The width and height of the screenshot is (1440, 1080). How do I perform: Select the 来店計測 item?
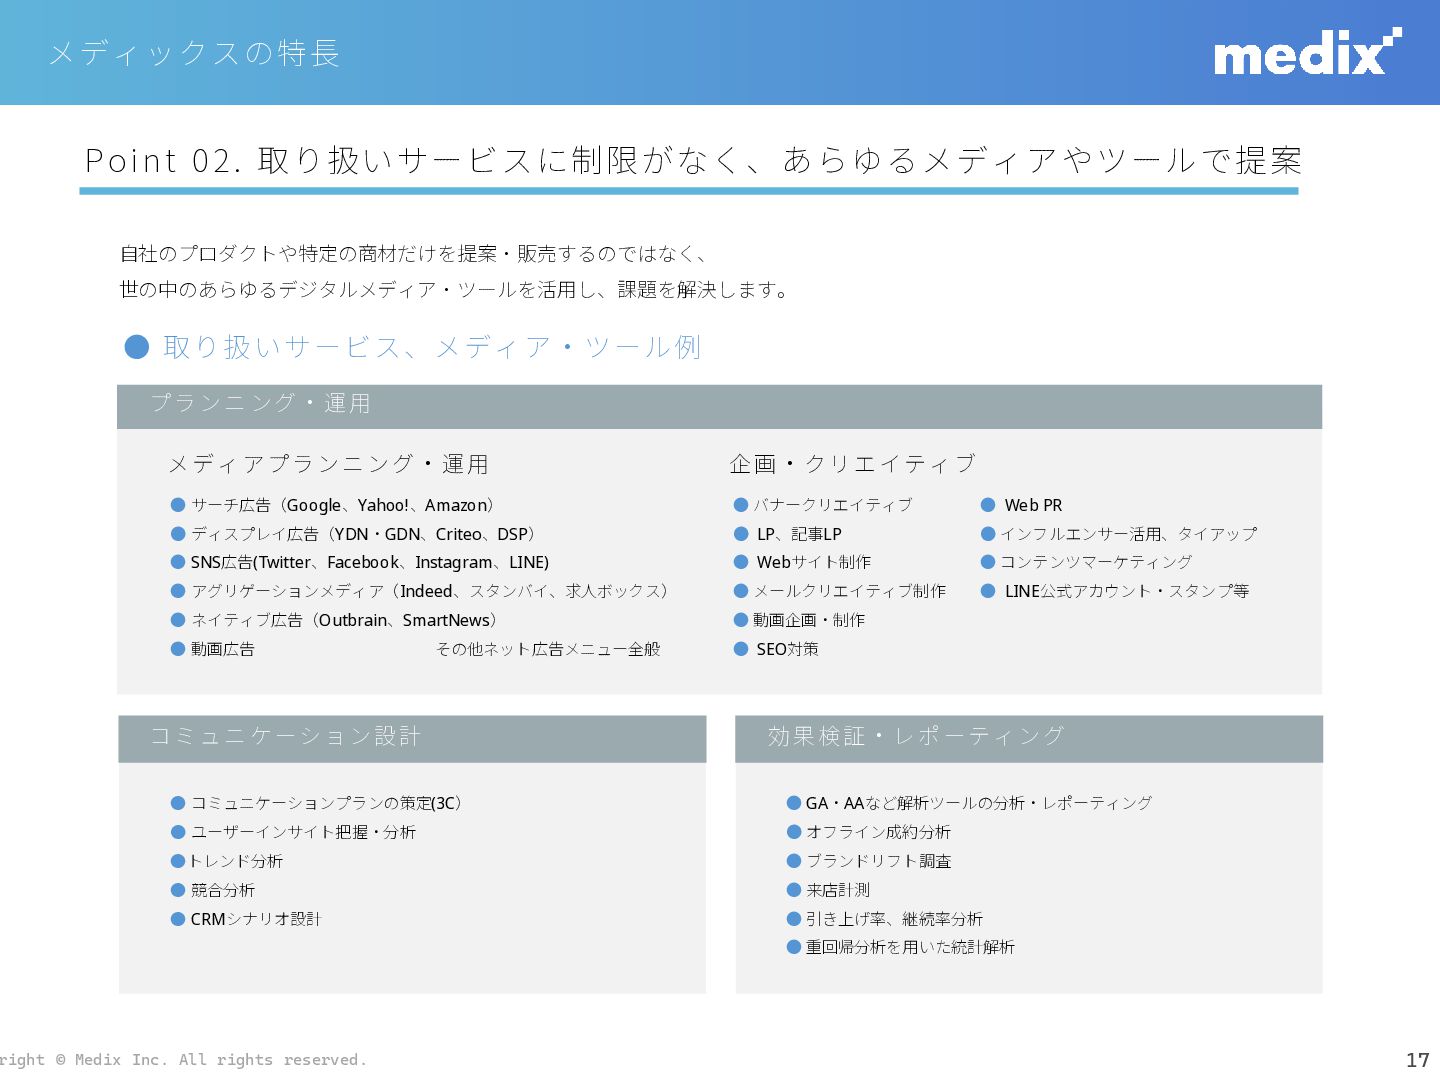point(829,890)
